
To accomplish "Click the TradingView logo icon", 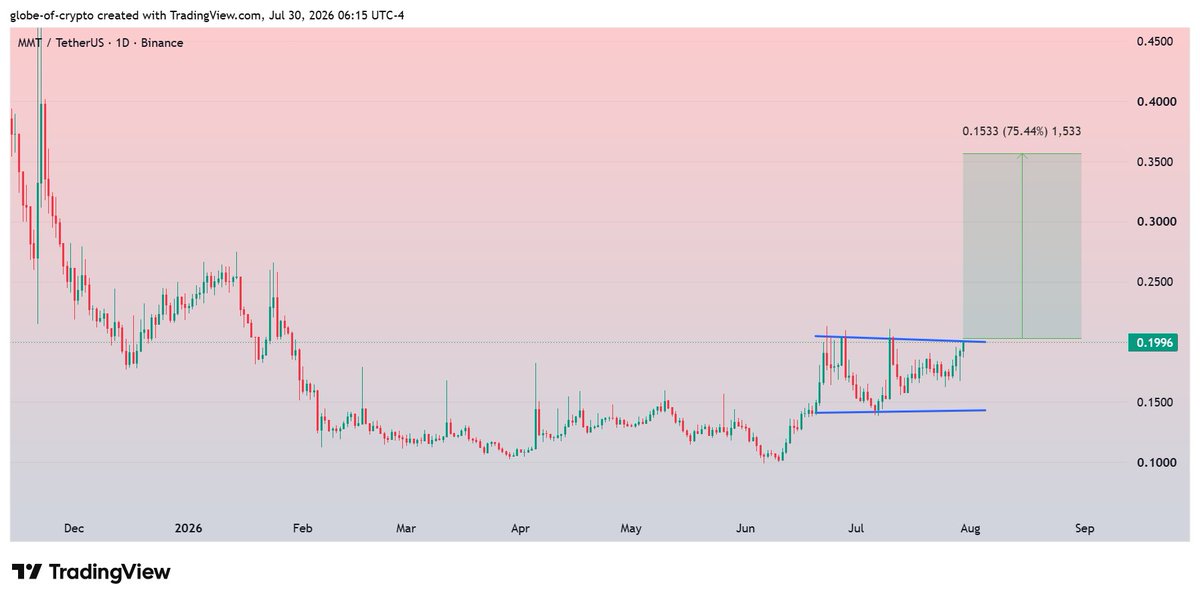I will 27,572.
